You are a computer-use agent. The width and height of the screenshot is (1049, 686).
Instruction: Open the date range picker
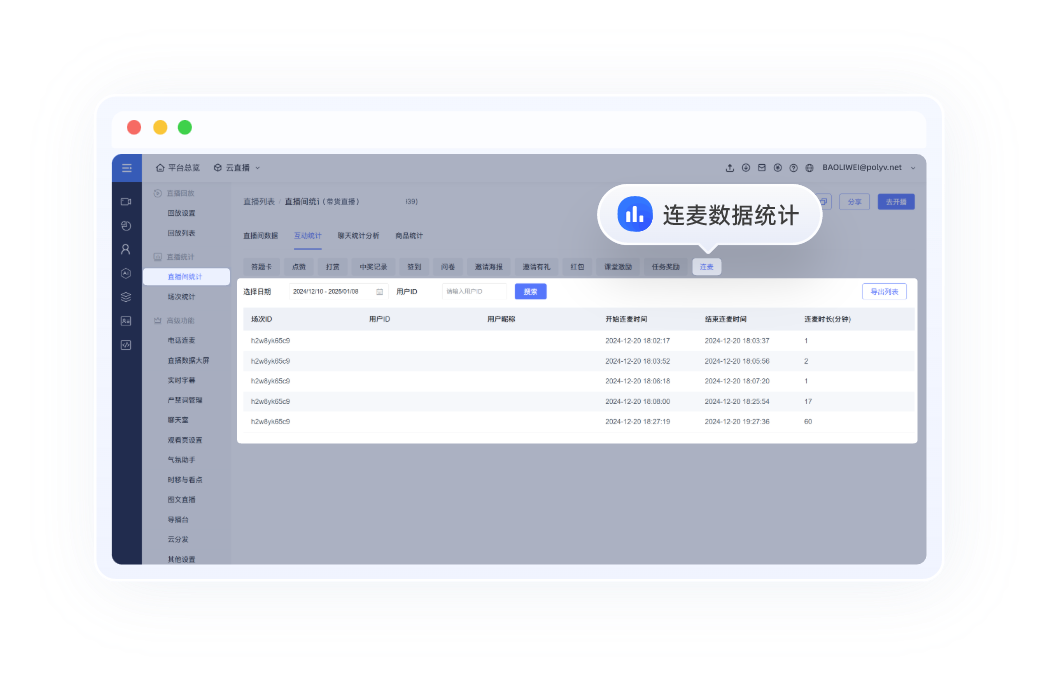(337, 292)
